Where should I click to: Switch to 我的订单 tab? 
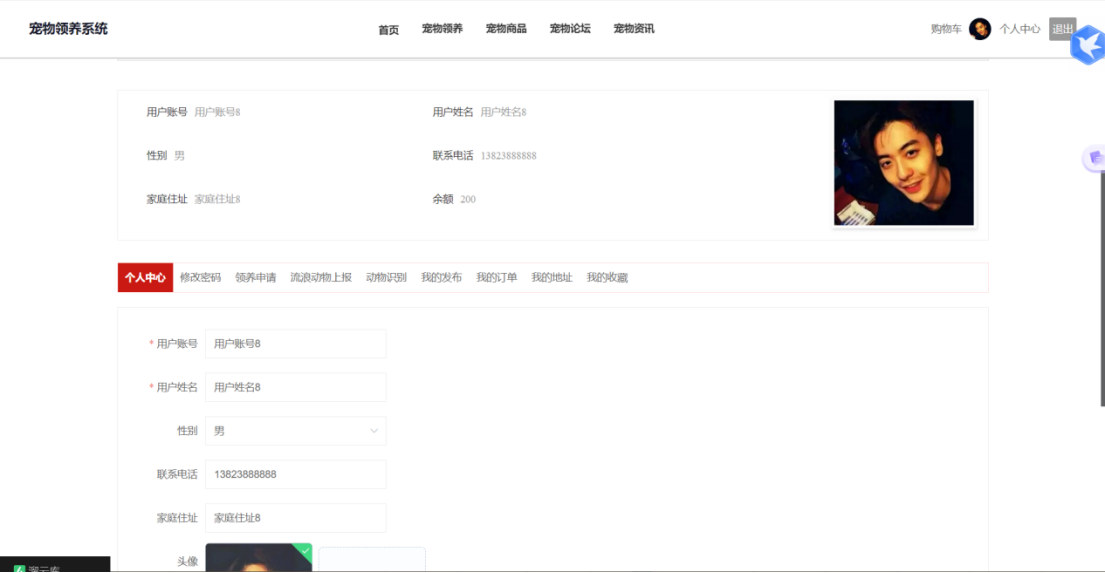tap(496, 278)
